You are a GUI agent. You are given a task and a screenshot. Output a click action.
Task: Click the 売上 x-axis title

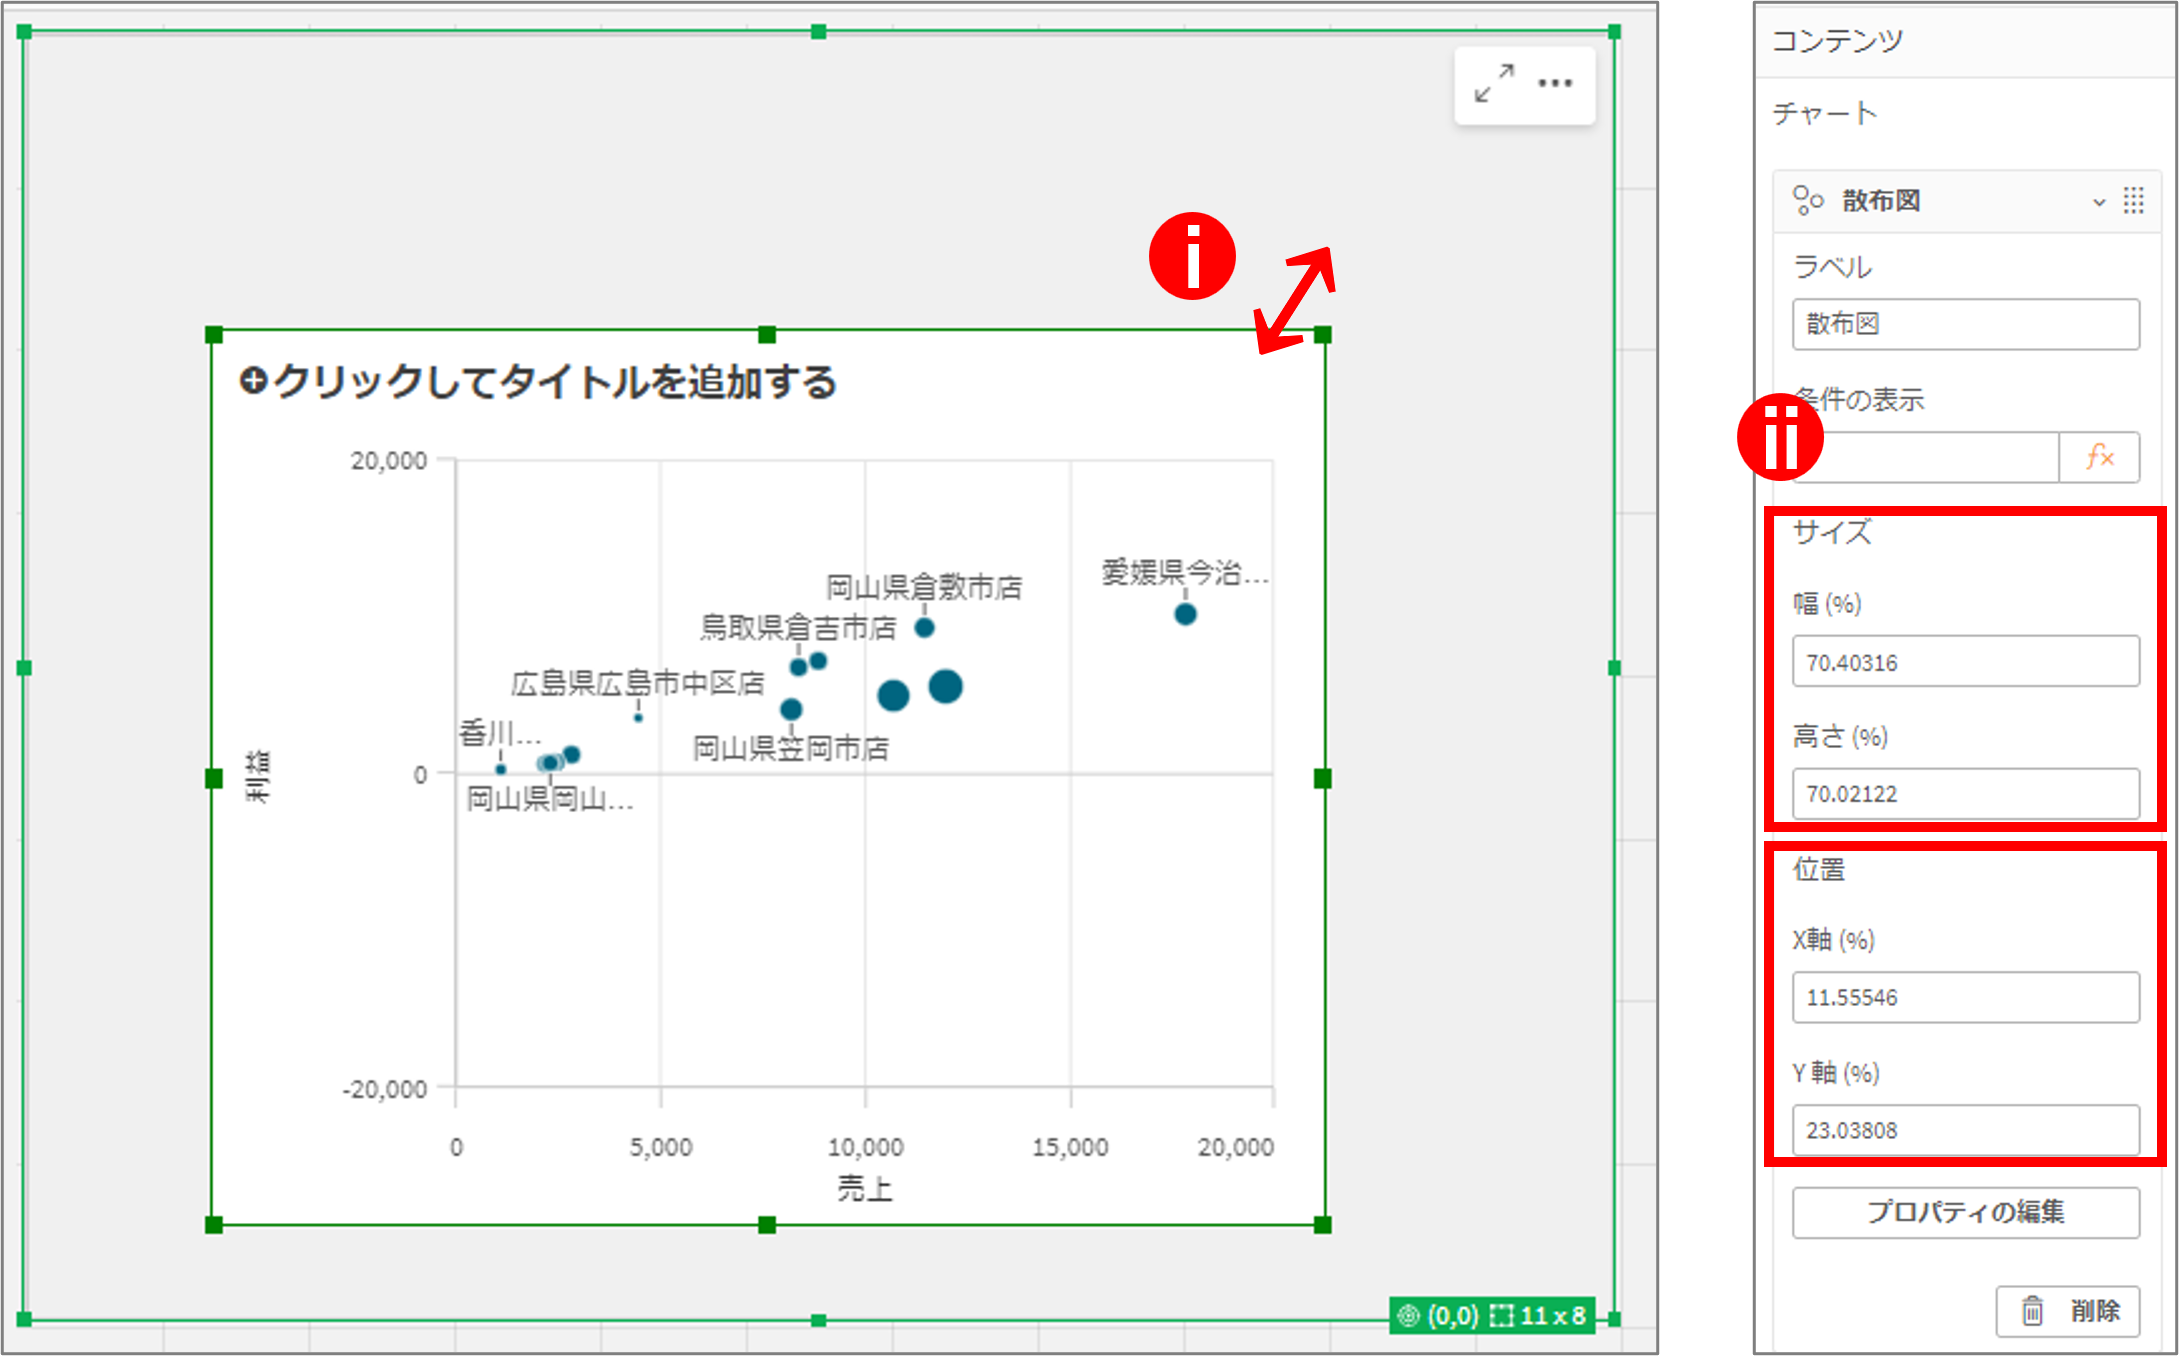[864, 1188]
